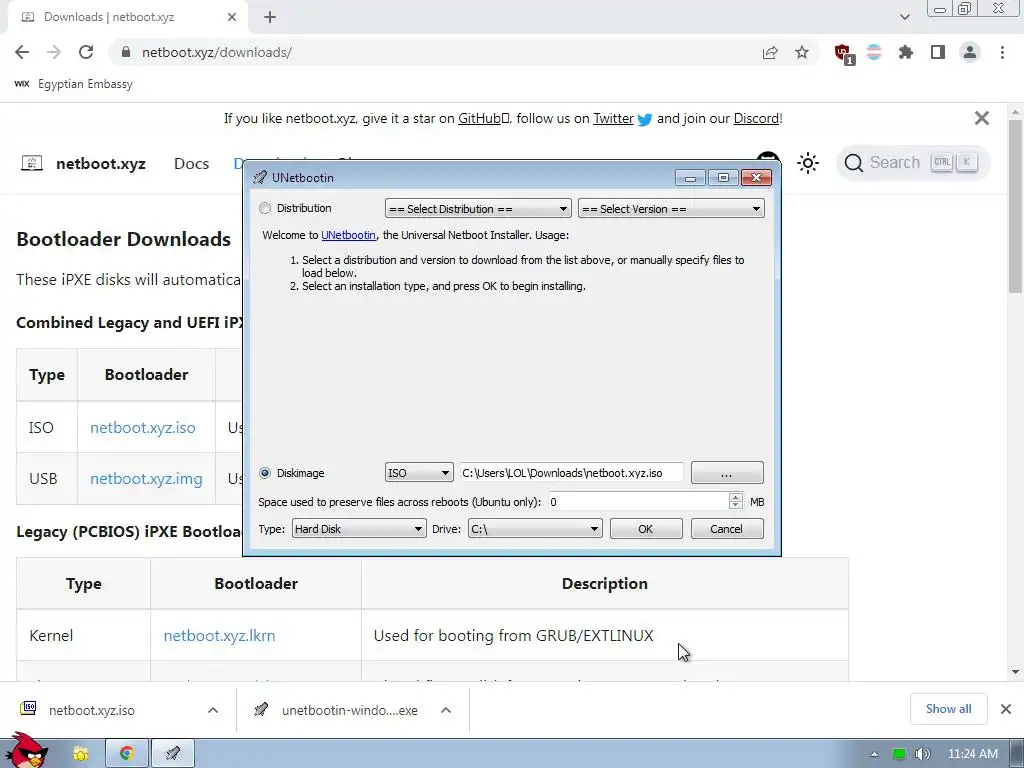Click the UNetbootin title bar icon
The height and width of the screenshot is (768, 1024).
pos(261,177)
